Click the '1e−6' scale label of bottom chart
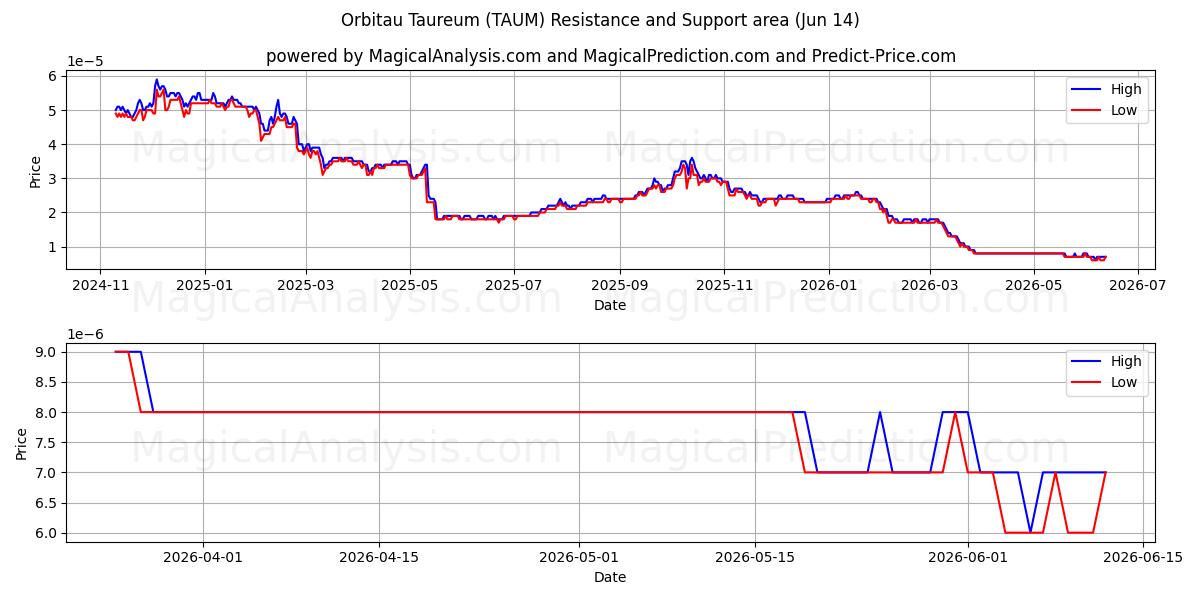 (x=85, y=334)
